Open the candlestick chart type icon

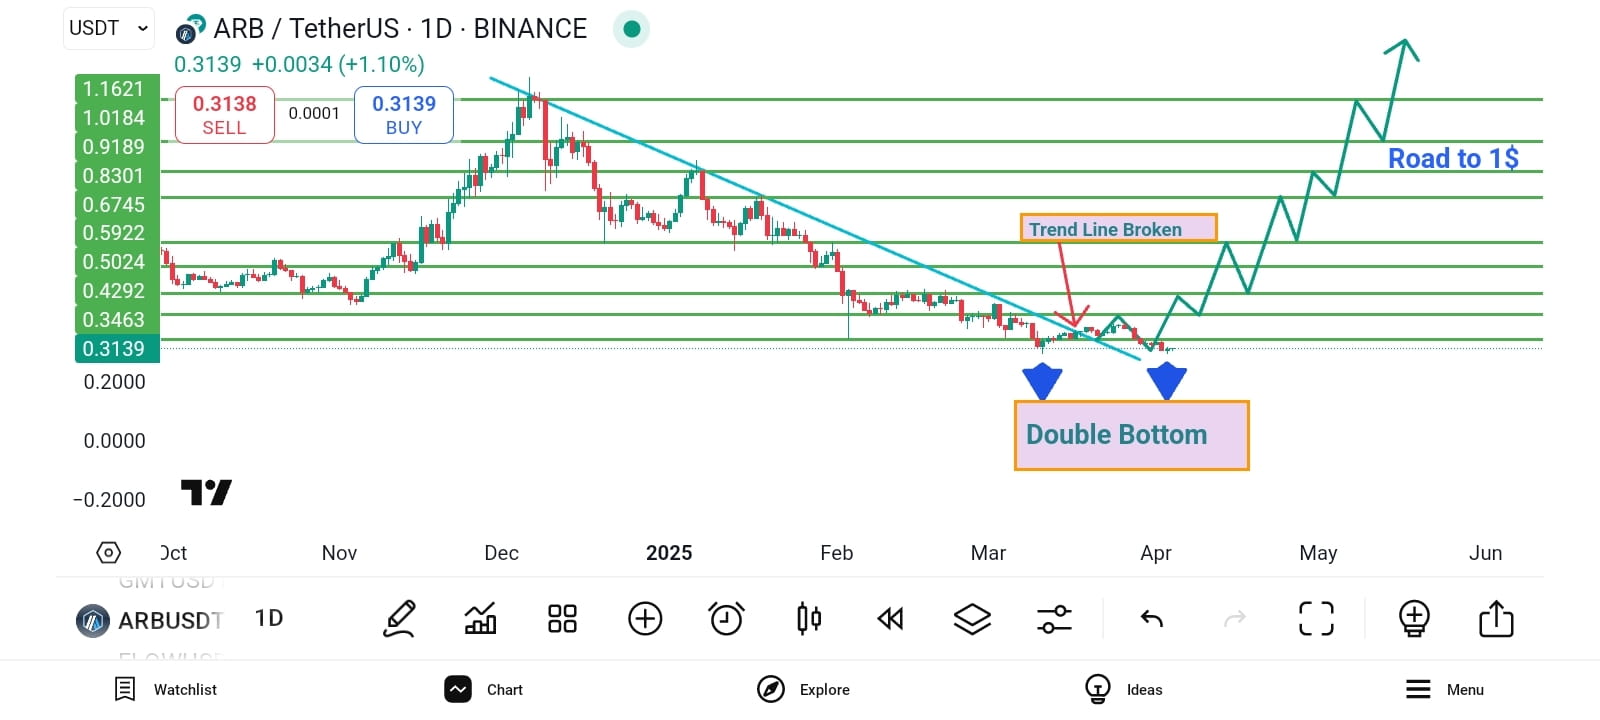[x=809, y=619]
